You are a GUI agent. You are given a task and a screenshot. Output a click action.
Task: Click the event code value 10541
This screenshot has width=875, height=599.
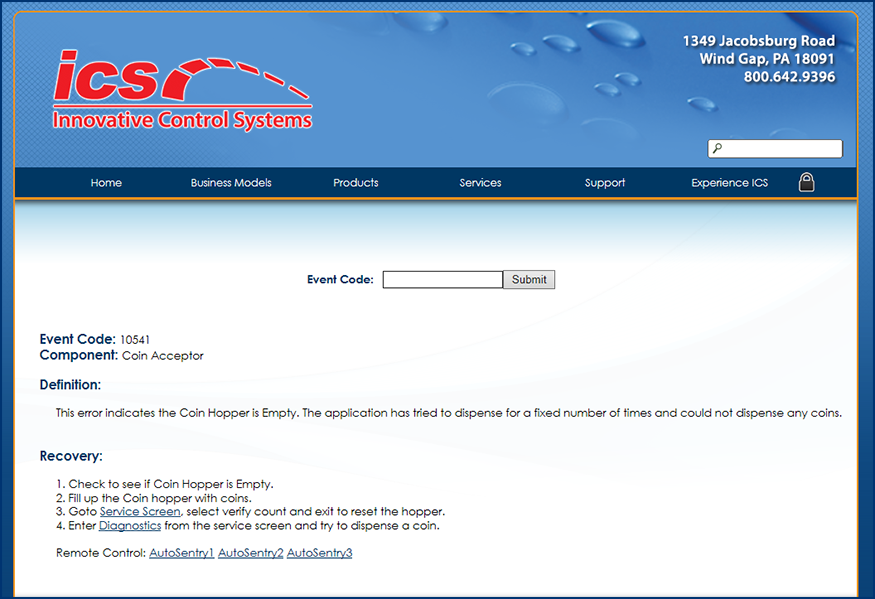point(135,340)
